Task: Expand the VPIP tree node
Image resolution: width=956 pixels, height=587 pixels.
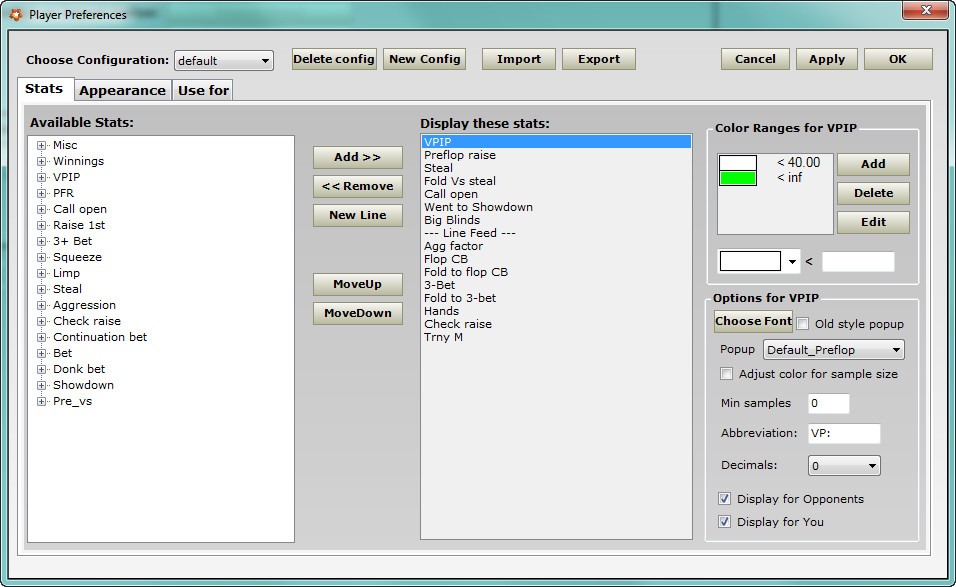Action: click(x=41, y=177)
